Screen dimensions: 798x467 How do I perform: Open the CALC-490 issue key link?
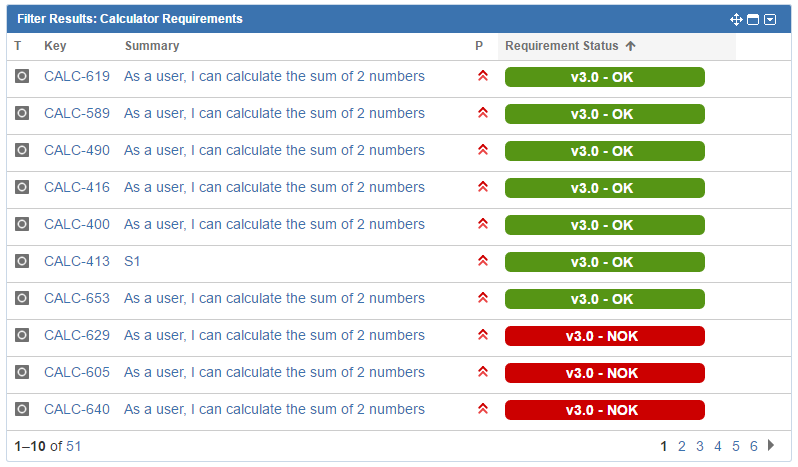click(x=77, y=151)
